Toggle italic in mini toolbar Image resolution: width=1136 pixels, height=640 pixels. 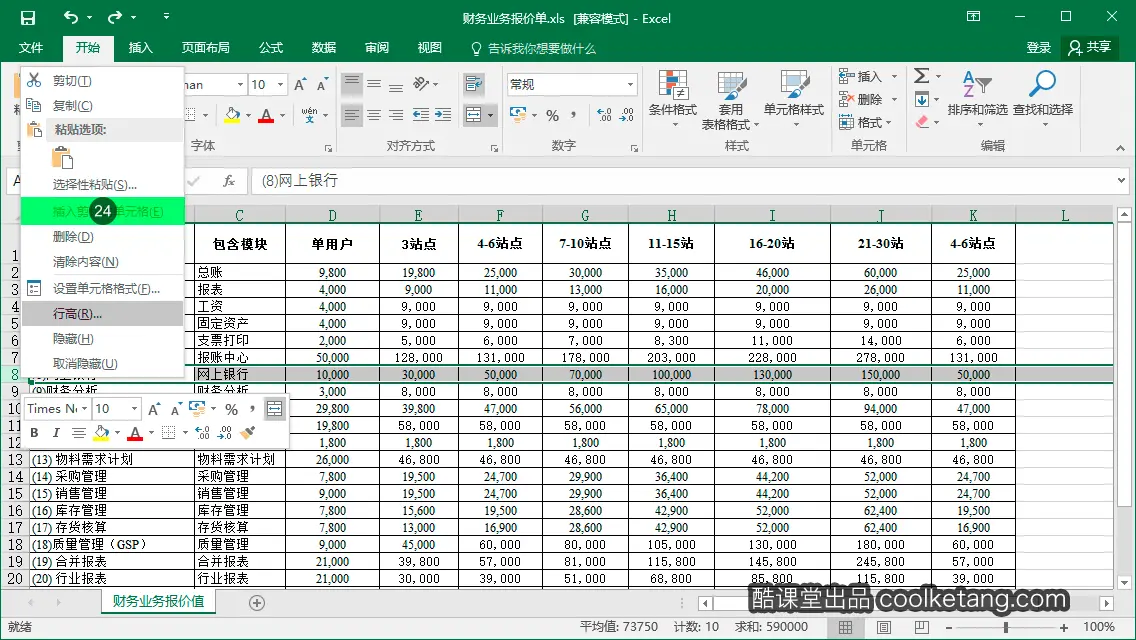click(56, 433)
